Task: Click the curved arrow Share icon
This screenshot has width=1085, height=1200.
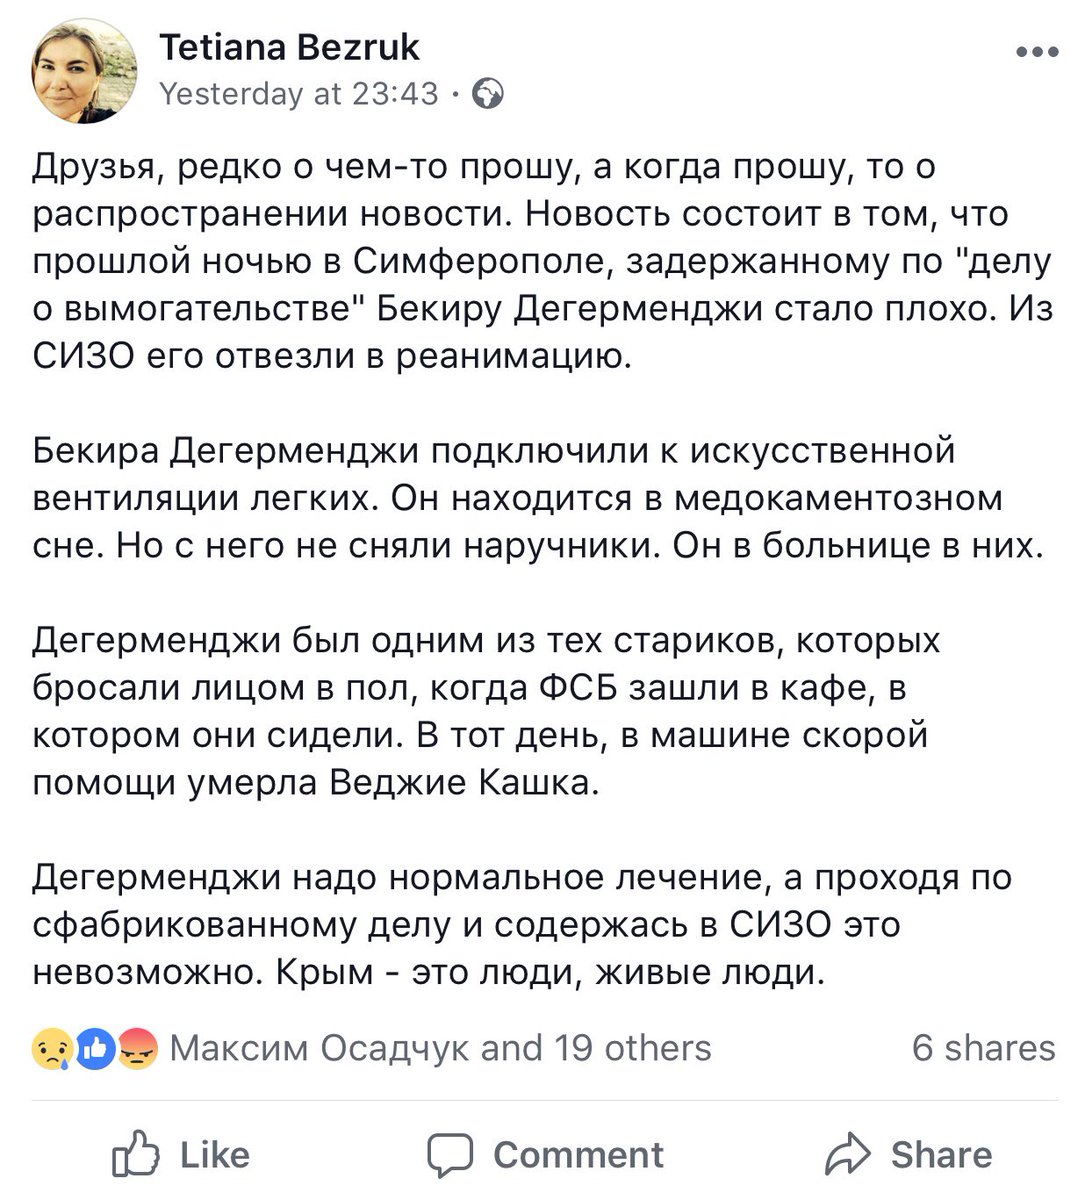Action: click(x=849, y=1156)
